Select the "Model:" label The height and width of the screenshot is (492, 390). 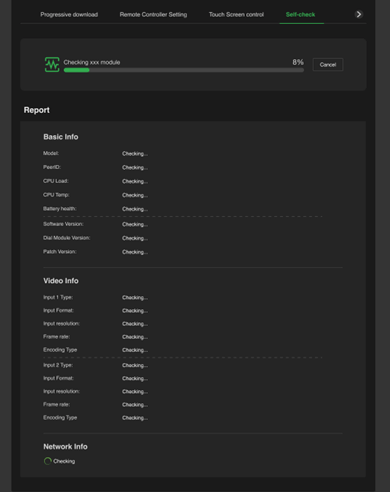pyautogui.click(x=51, y=153)
